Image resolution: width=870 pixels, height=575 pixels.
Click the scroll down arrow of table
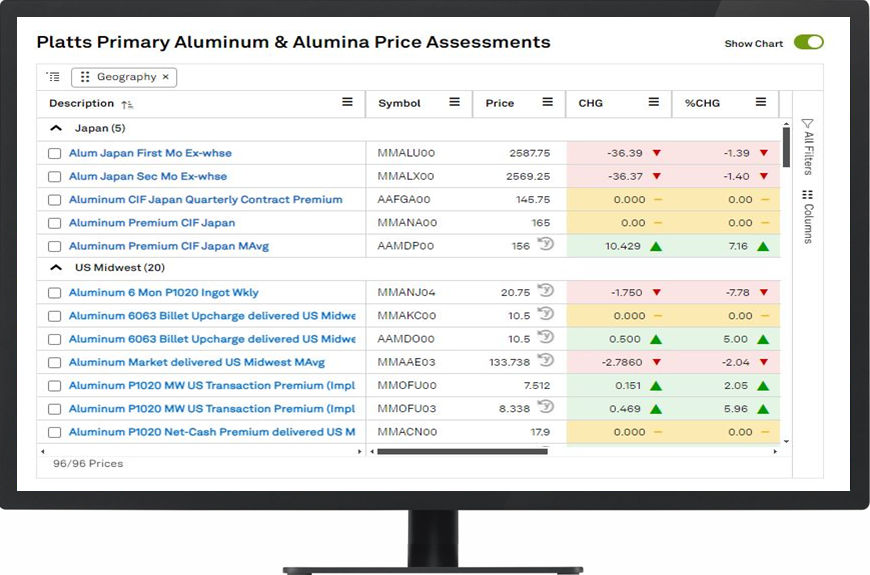[786, 442]
